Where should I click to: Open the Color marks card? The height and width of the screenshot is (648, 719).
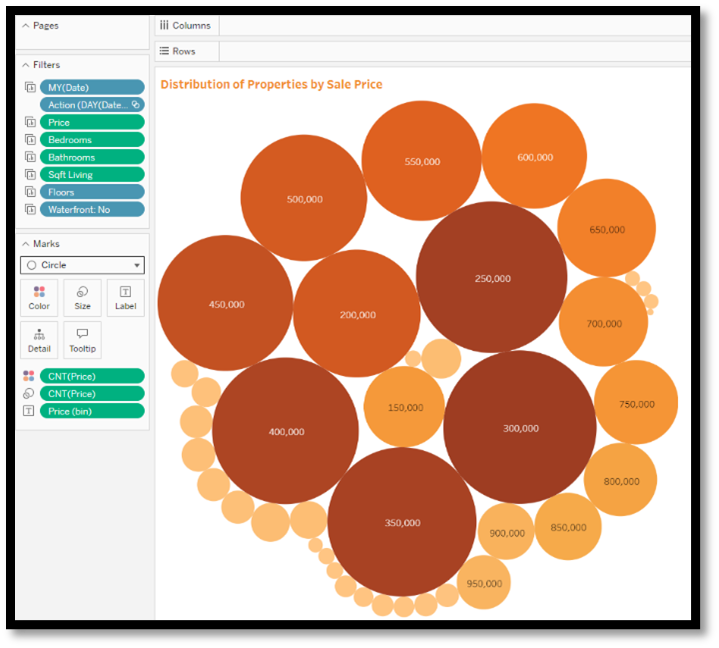39,297
